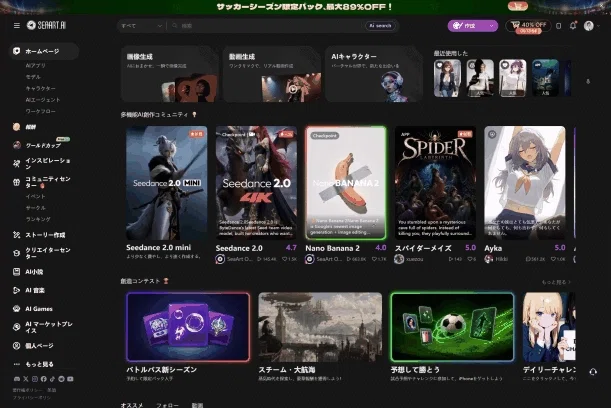
Task: Open サークル under community center
Action: [x=35, y=208]
